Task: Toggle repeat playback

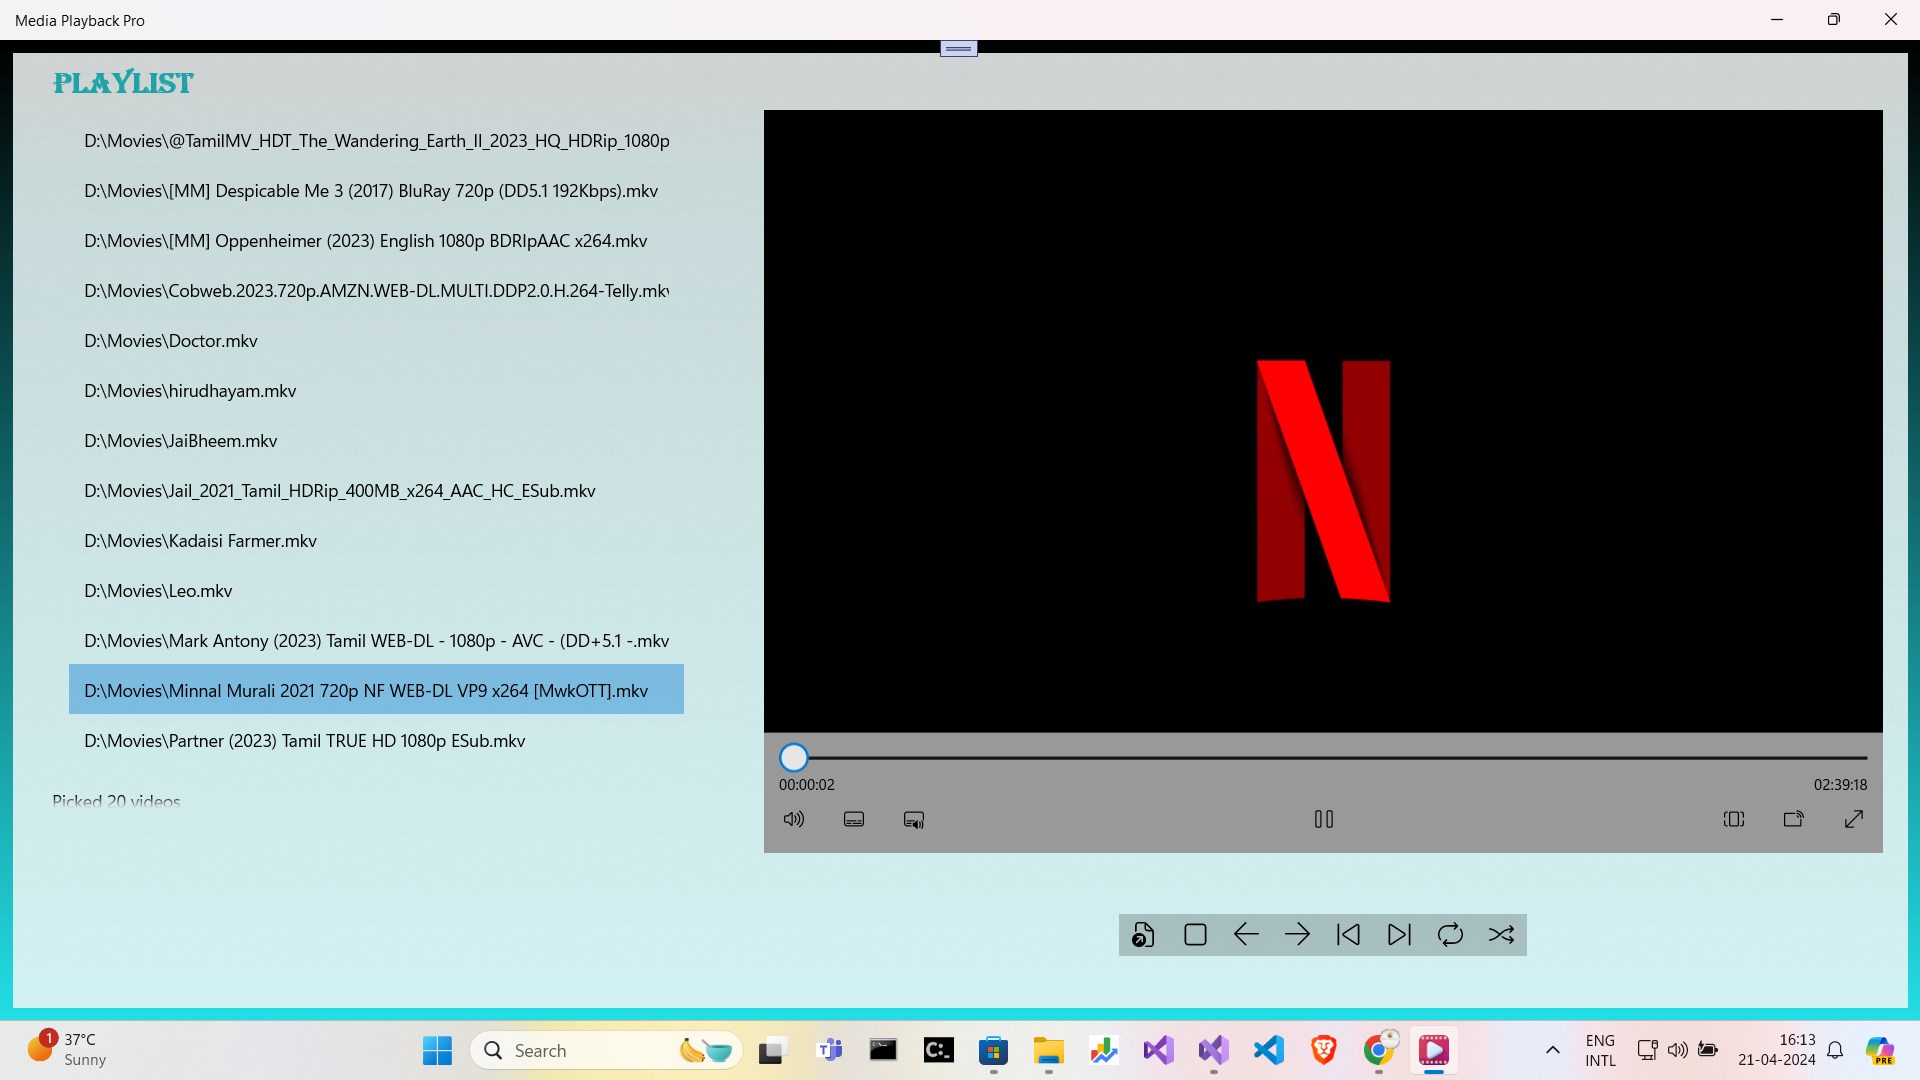Action: click(1450, 935)
